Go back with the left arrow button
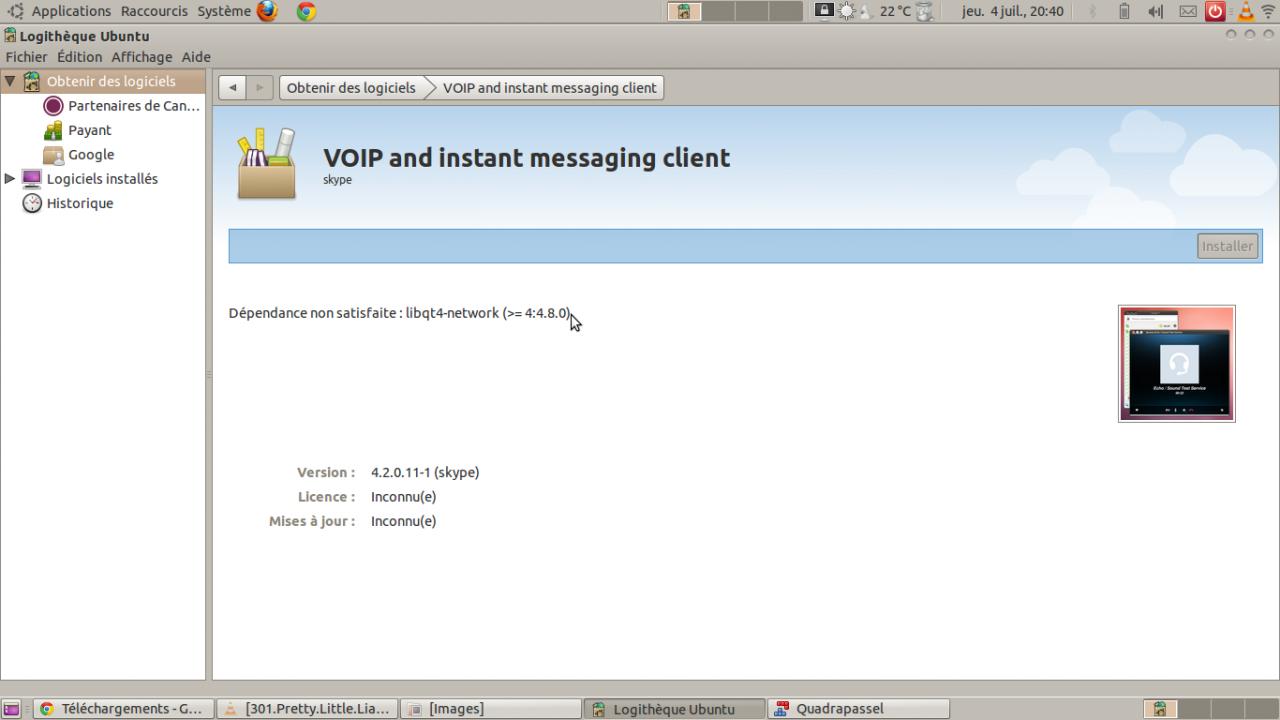Image resolution: width=1280 pixels, height=720 pixels. coord(232,88)
